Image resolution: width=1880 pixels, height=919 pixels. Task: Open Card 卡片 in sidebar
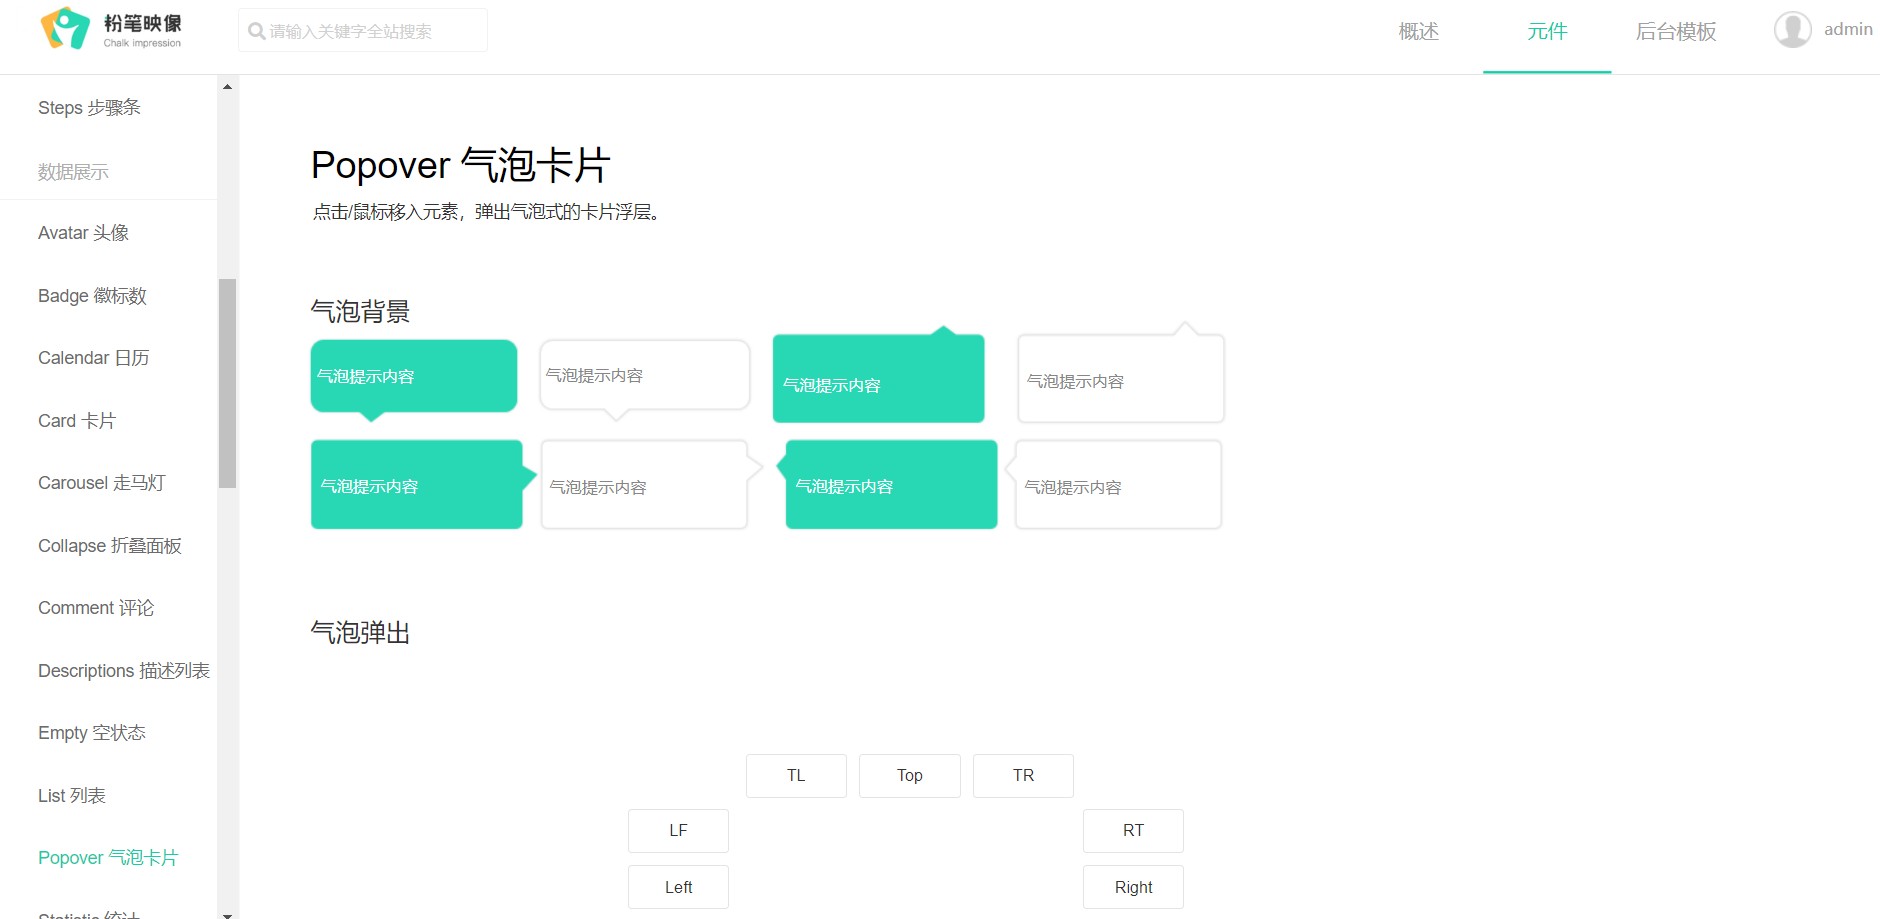point(77,421)
